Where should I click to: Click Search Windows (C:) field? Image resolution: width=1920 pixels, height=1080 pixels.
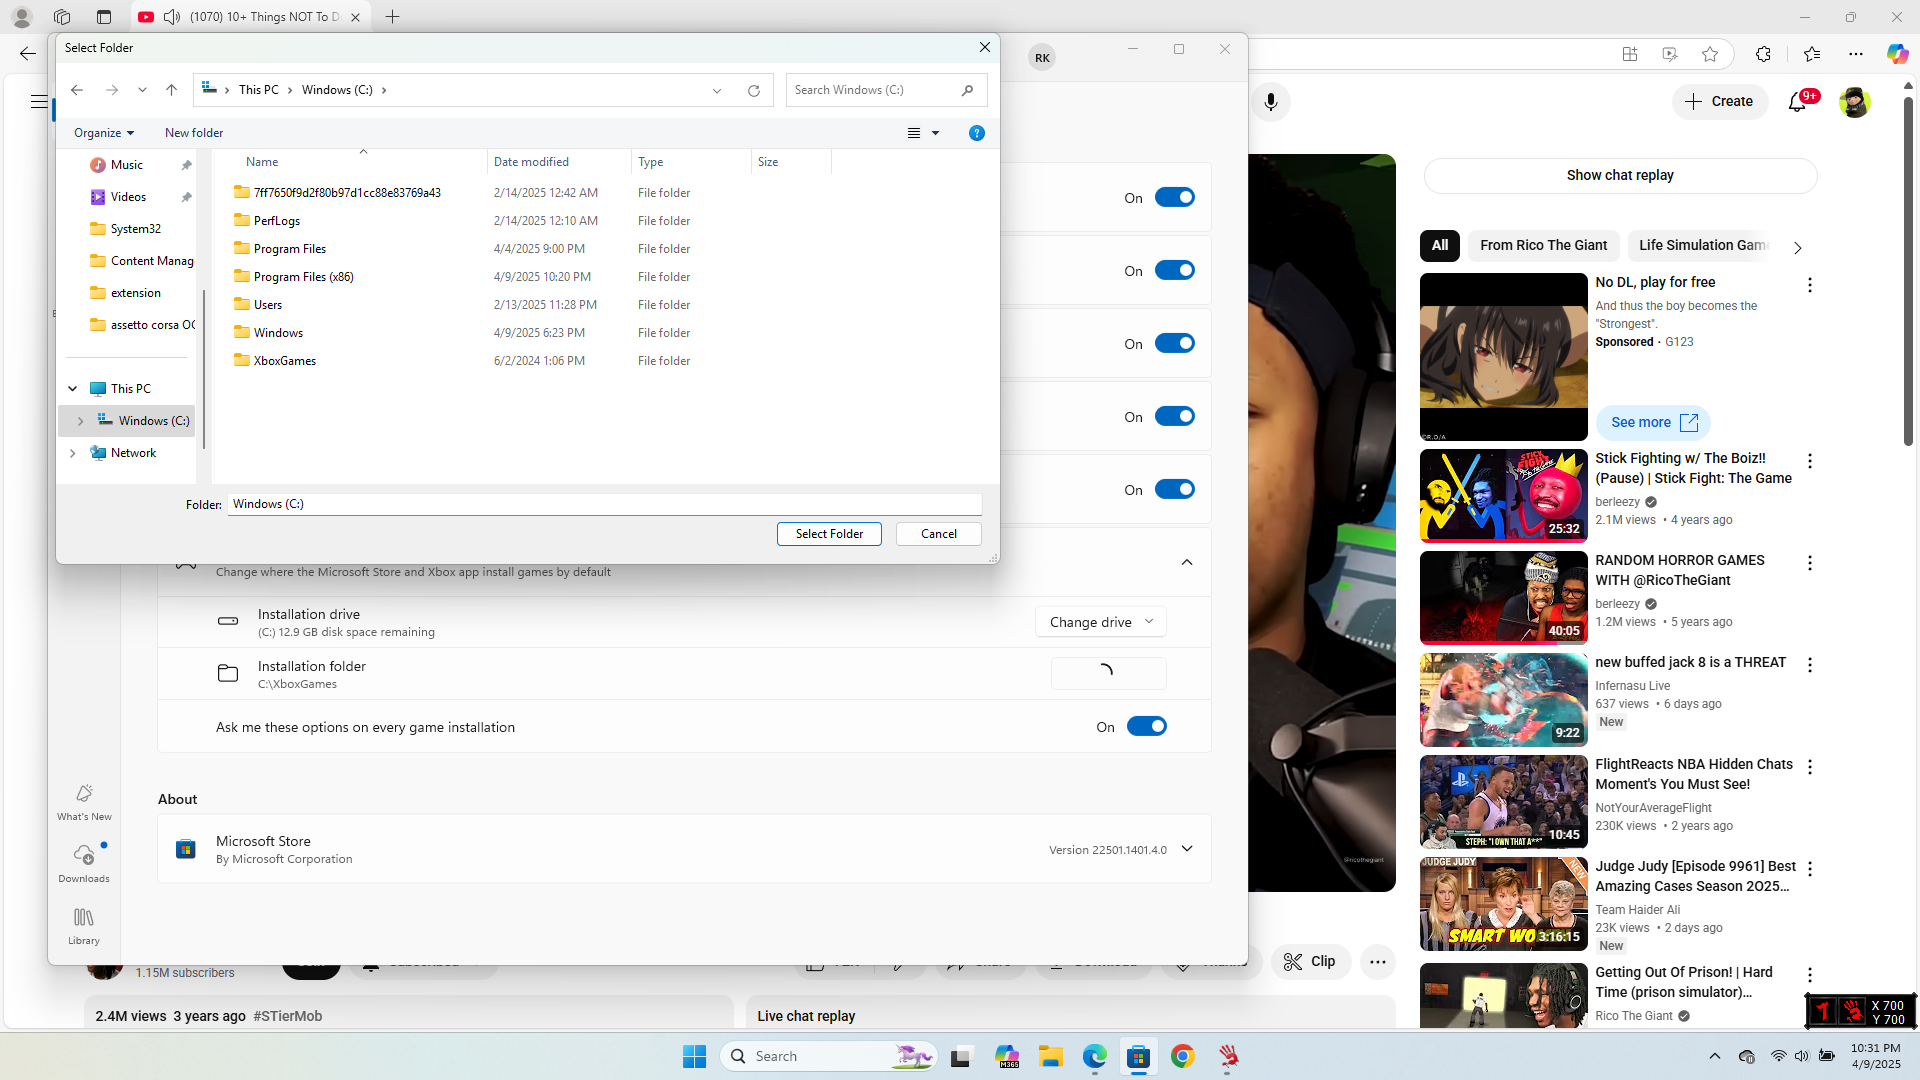coord(886,90)
